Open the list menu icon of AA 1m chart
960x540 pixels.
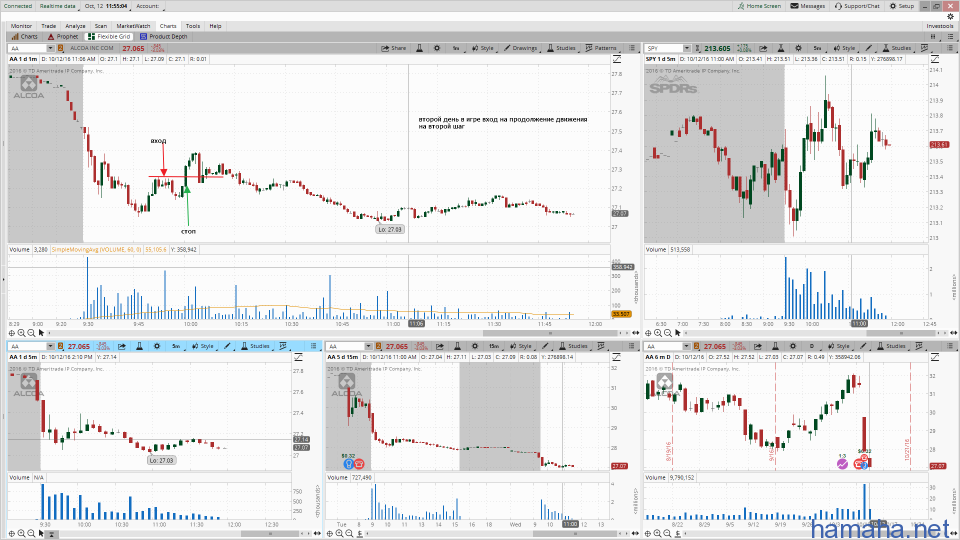coord(631,48)
